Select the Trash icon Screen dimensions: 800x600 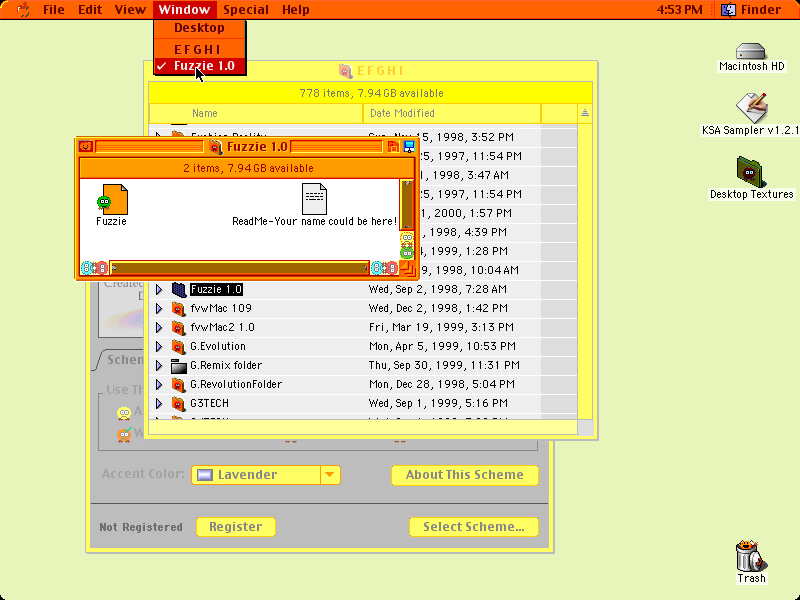click(751, 556)
